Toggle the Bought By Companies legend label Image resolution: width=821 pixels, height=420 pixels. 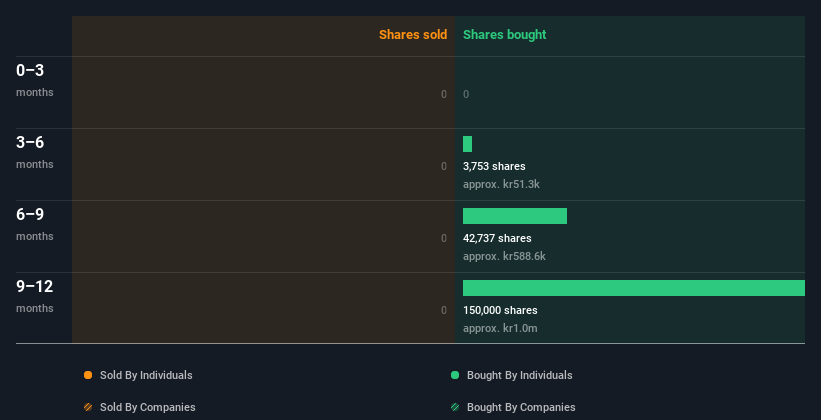click(521, 407)
